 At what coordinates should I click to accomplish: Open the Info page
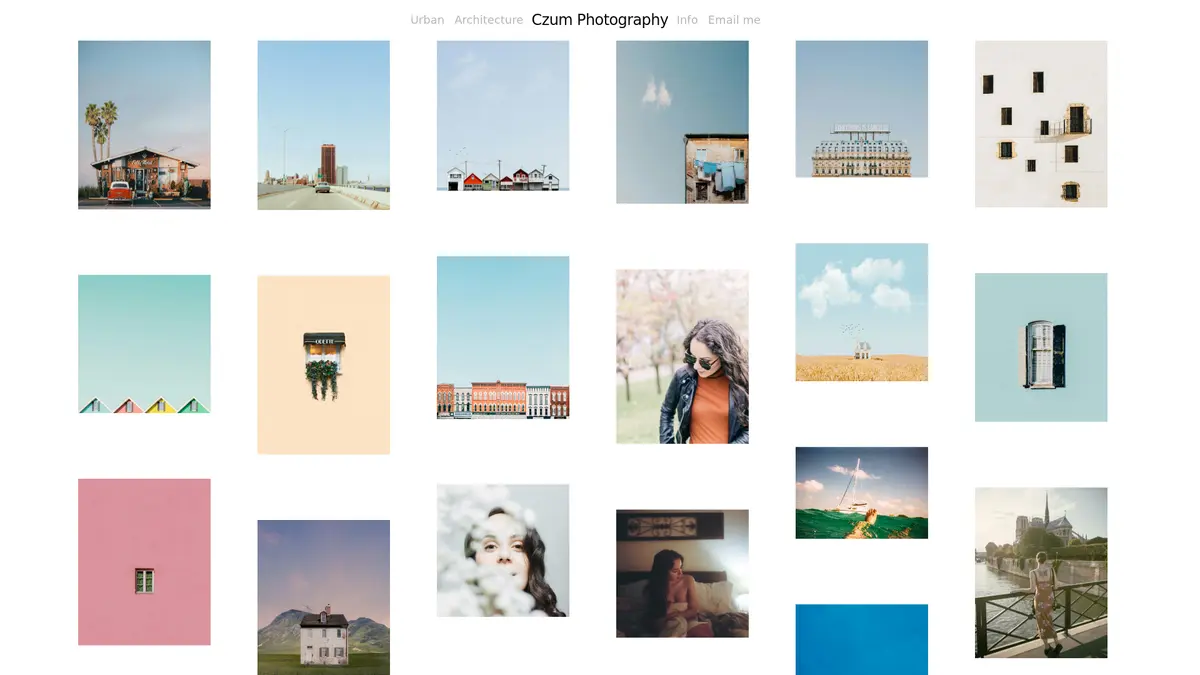(x=687, y=19)
